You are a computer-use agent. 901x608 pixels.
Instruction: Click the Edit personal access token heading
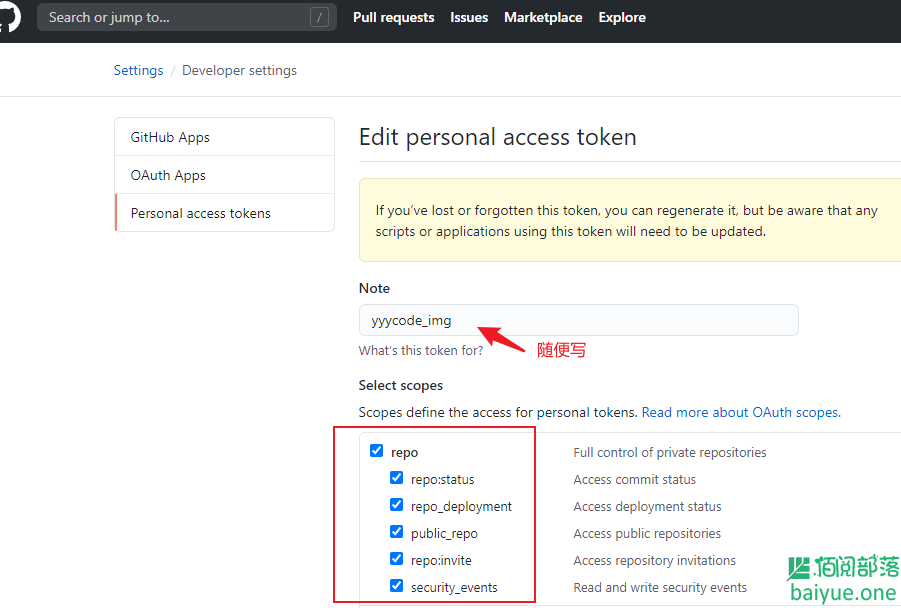pos(498,137)
